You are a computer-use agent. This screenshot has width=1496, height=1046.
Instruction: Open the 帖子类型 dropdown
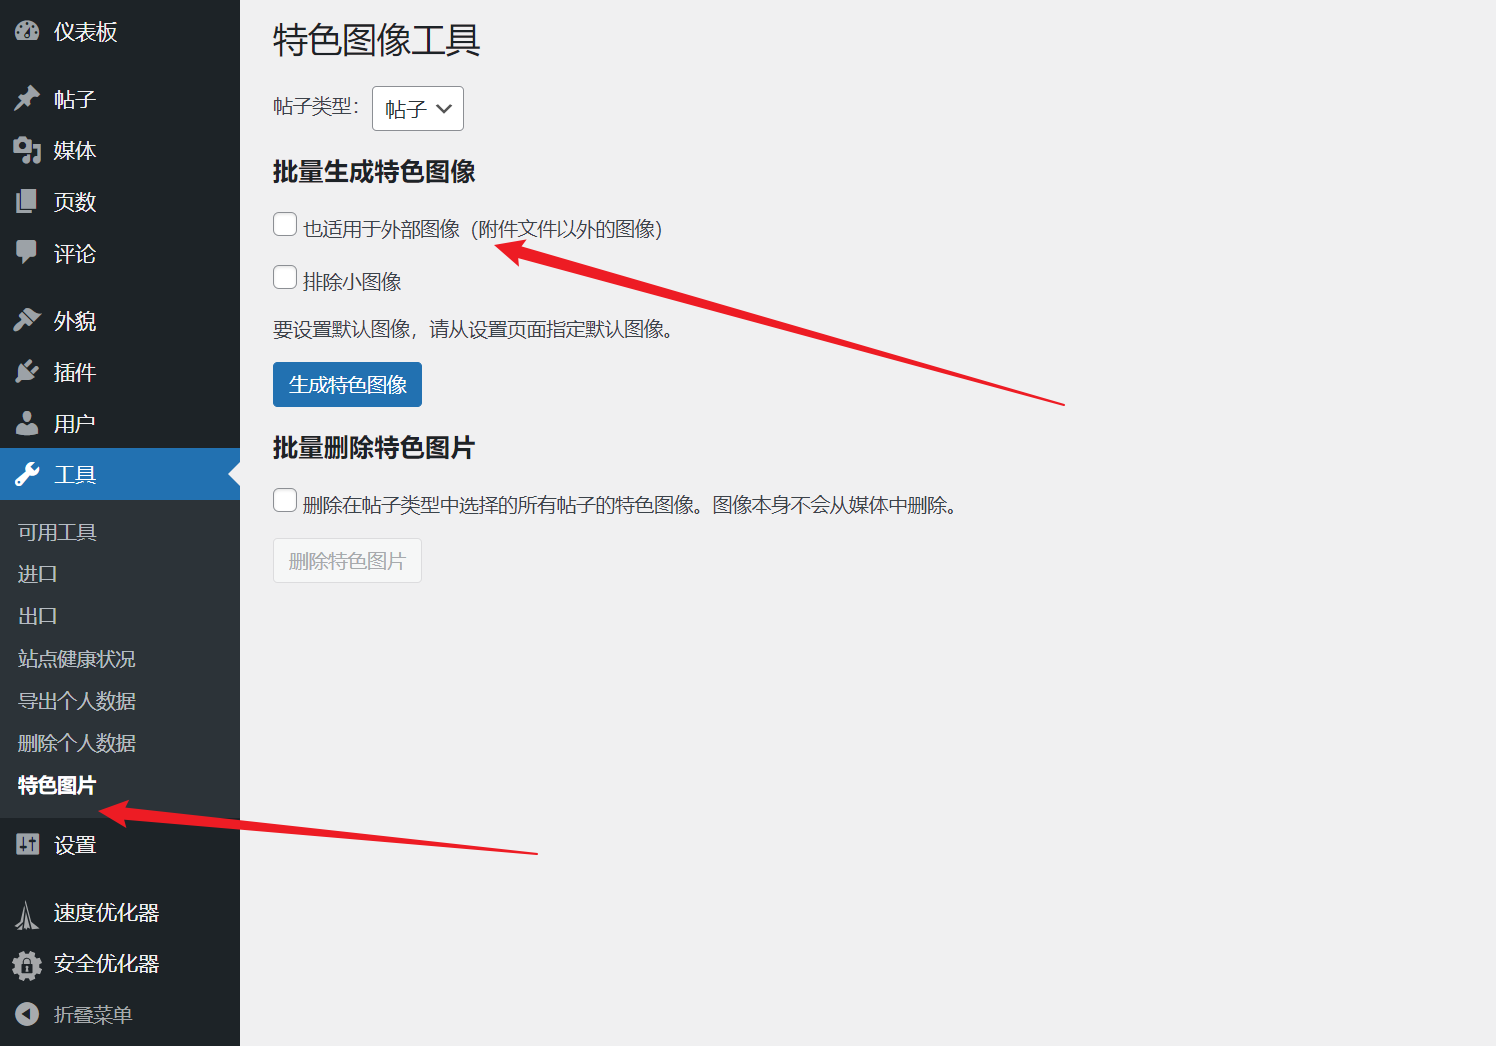(x=417, y=108)
